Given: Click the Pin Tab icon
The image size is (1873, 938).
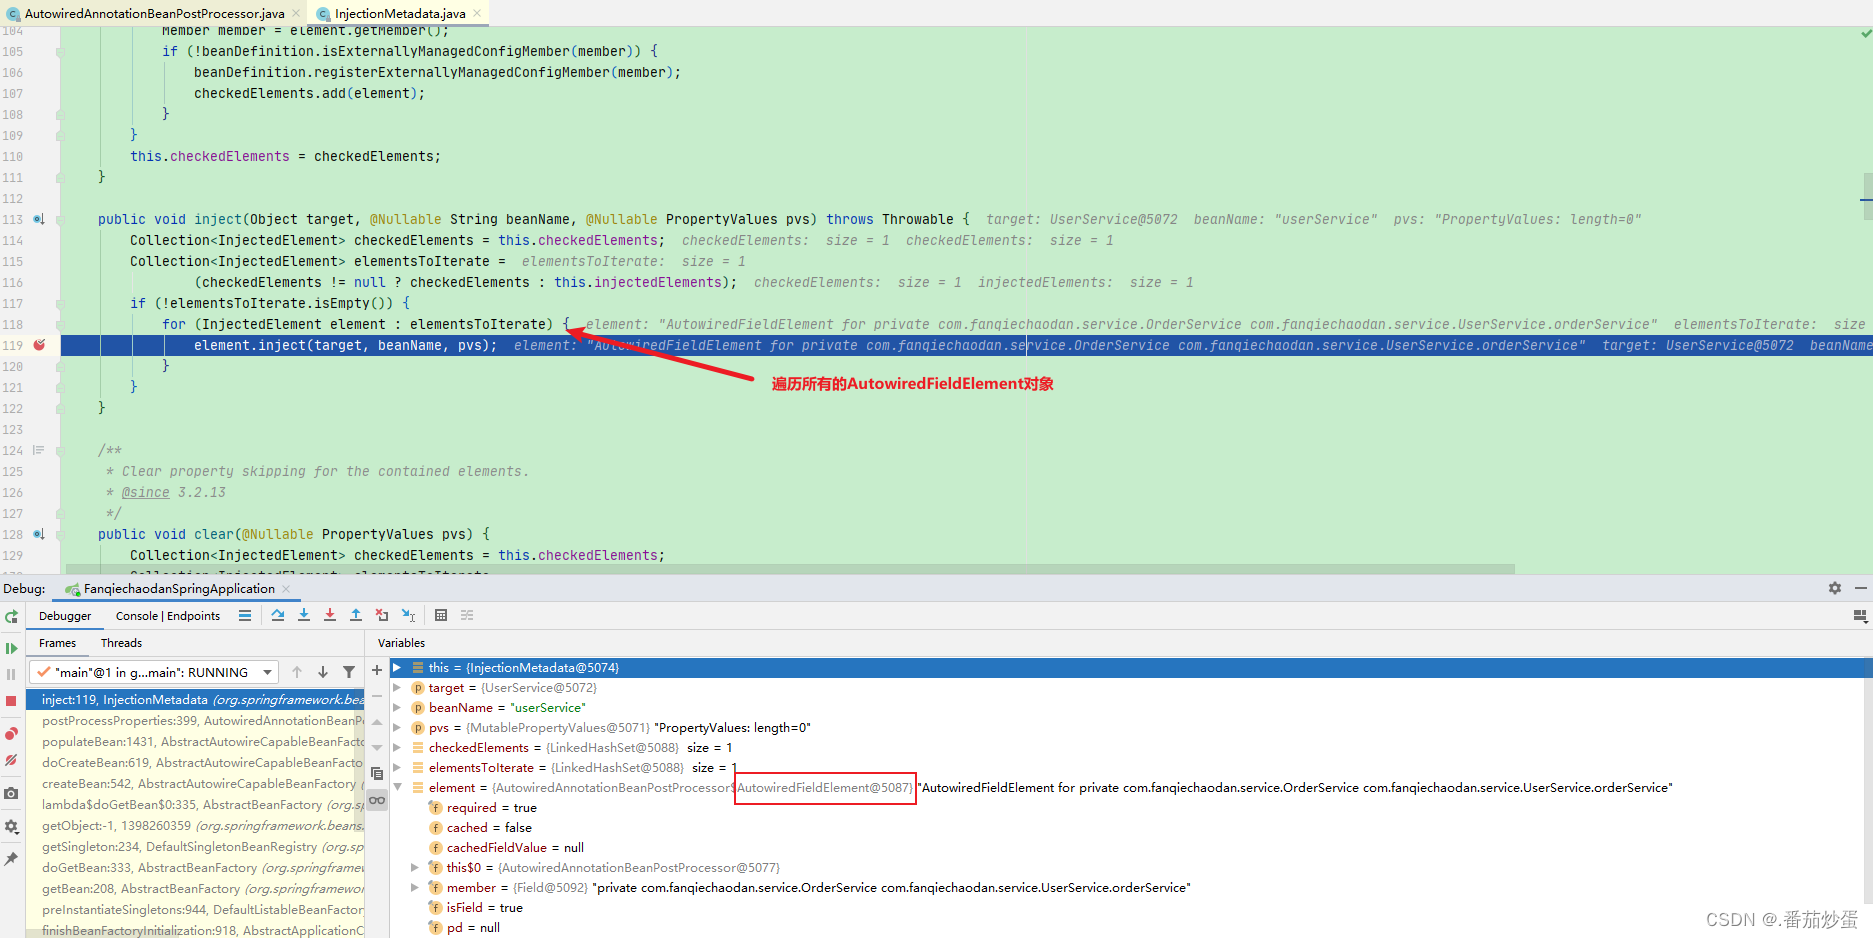Looking at the screenshot, I should click(11, 859).
